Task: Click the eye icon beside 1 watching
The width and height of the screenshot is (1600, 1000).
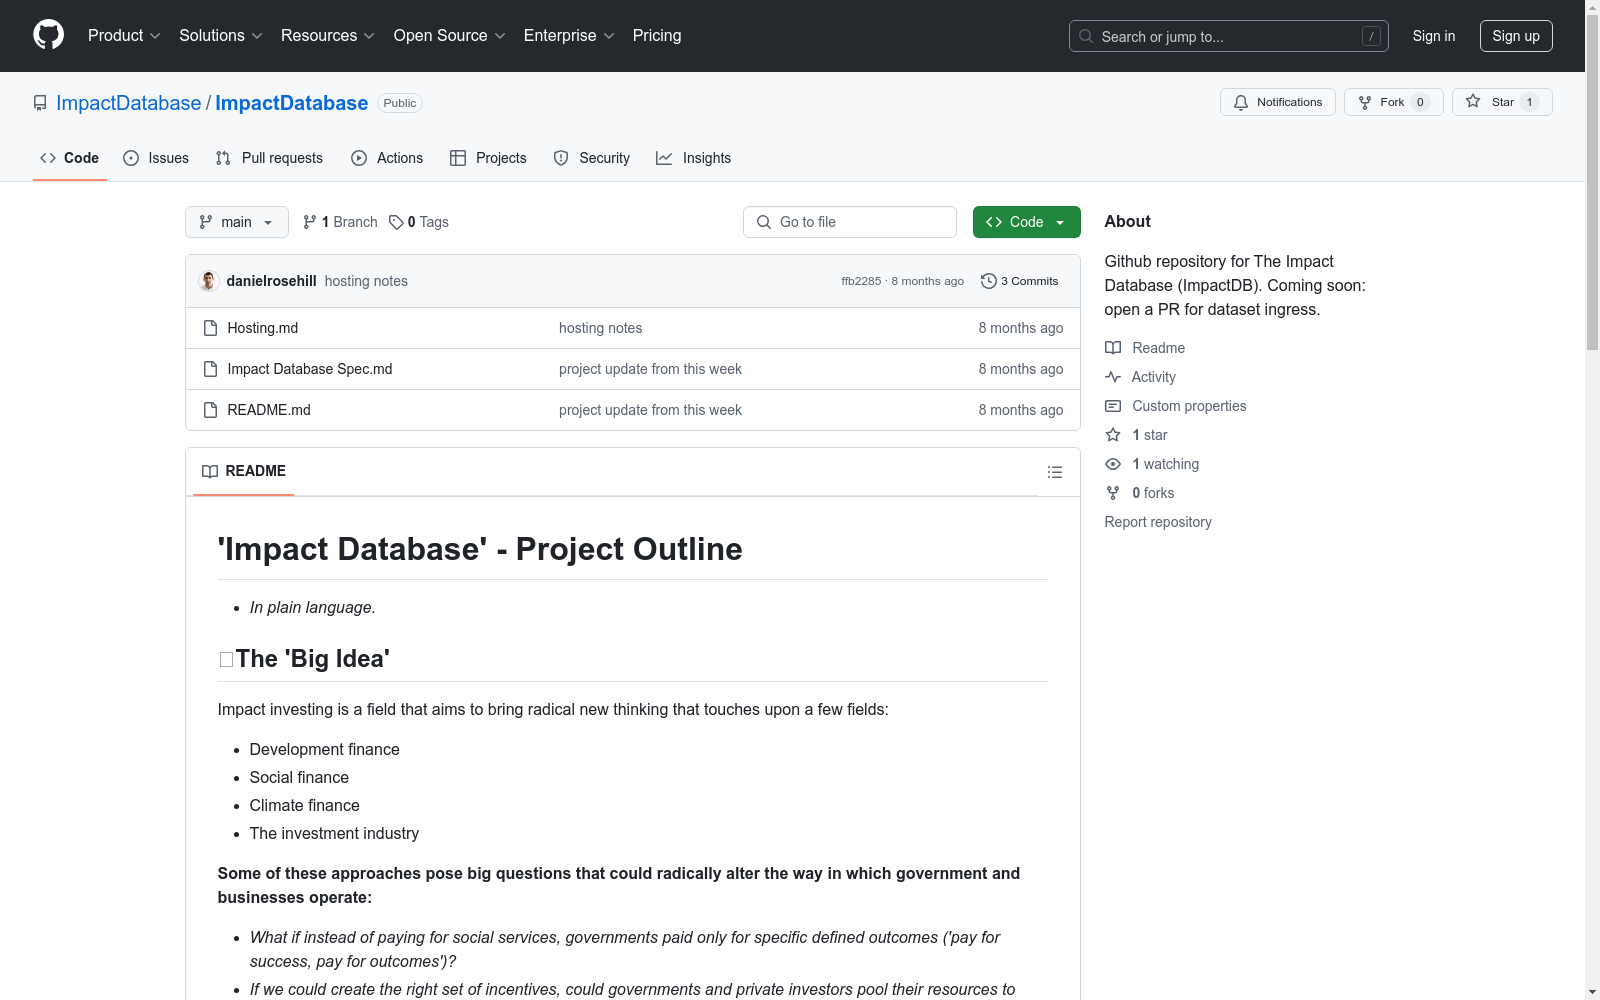Action: pyautogui.click(x=1113, y=464)
